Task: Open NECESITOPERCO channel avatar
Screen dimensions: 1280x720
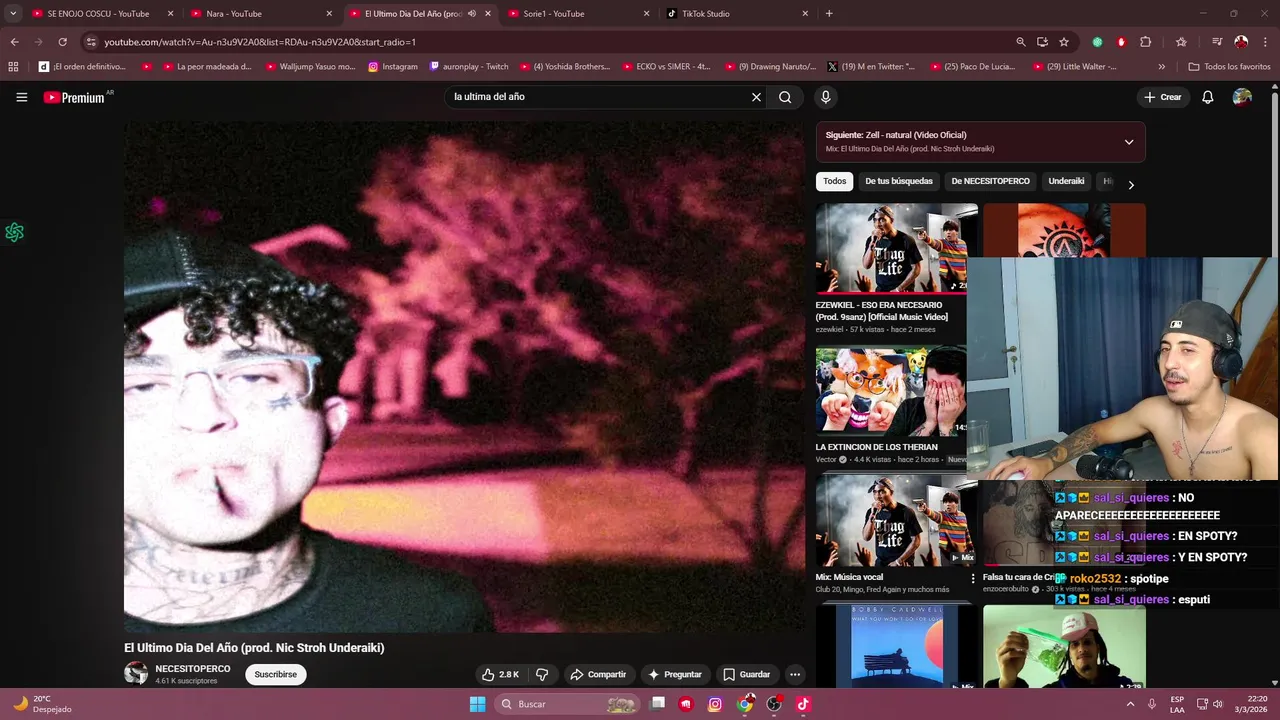Action: [x=136, y=673]
